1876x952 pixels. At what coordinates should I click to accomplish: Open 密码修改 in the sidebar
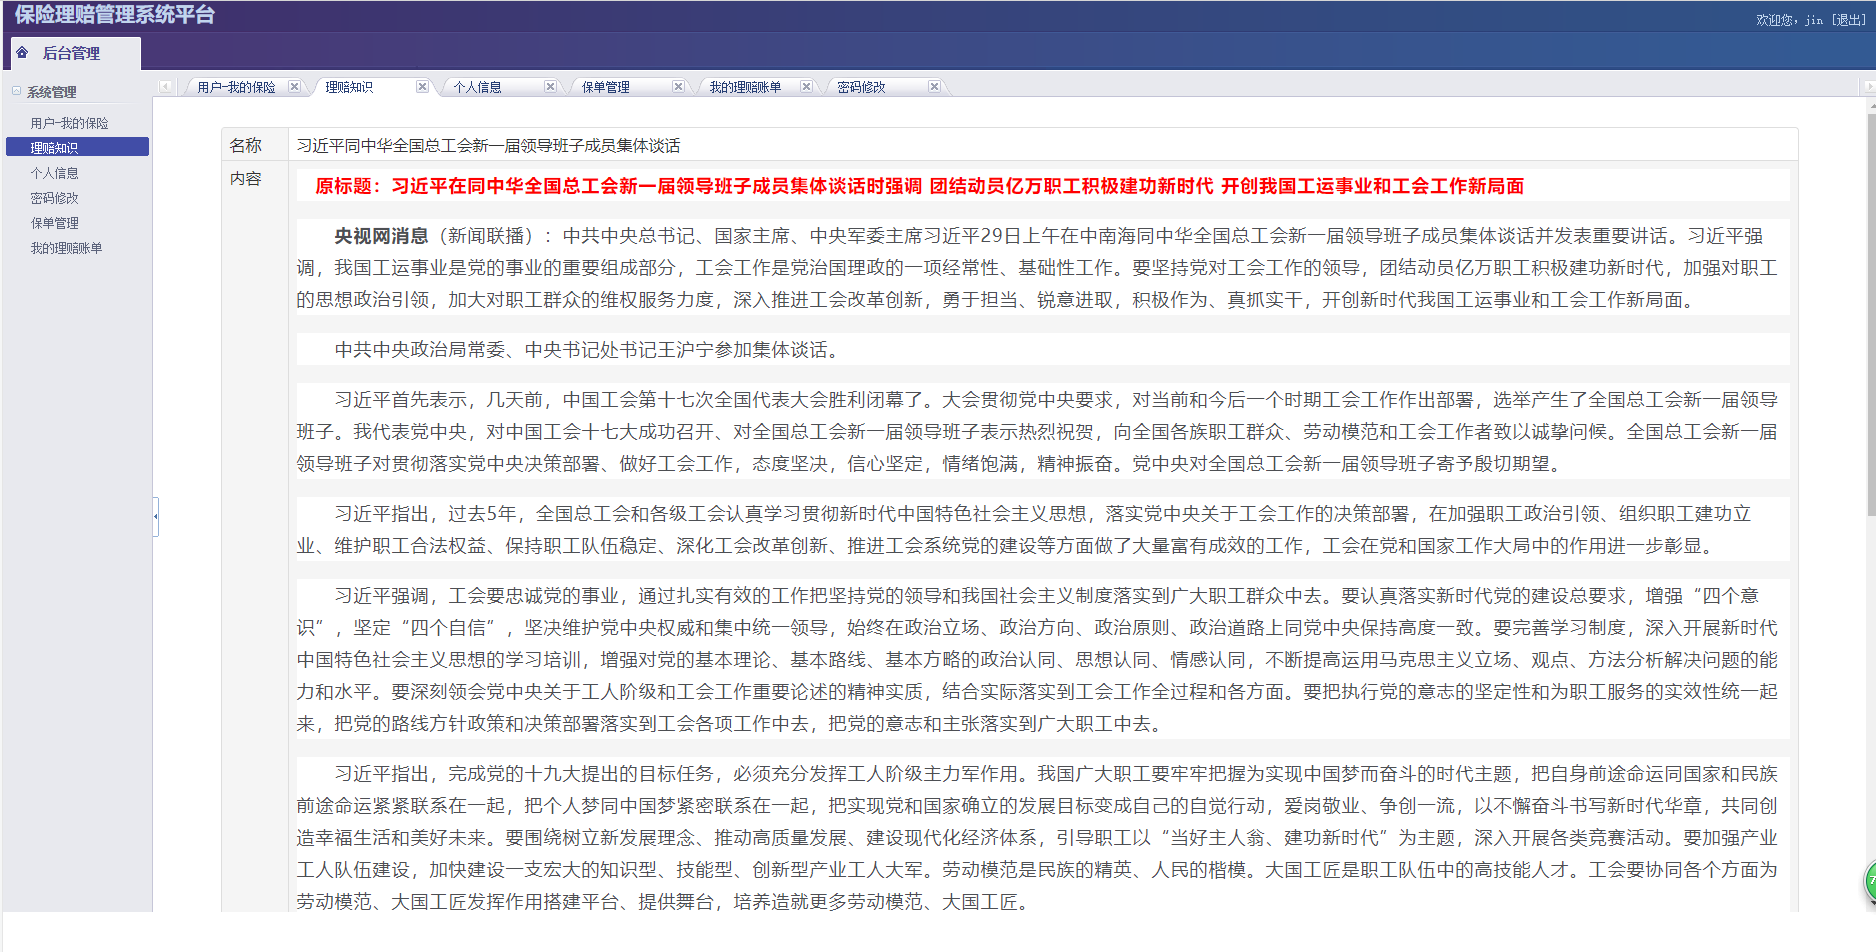[x=54, y=198]
